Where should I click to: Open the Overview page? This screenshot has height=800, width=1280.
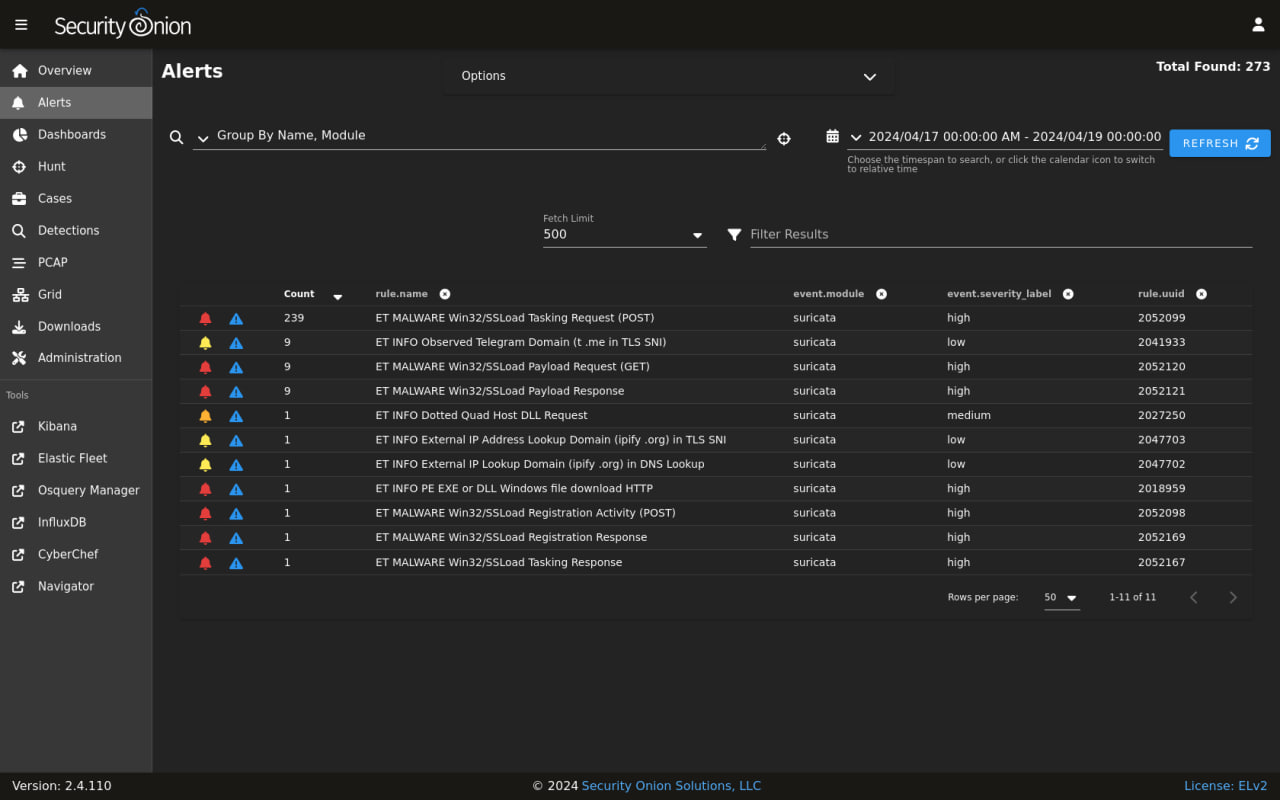tap(76, 71)
